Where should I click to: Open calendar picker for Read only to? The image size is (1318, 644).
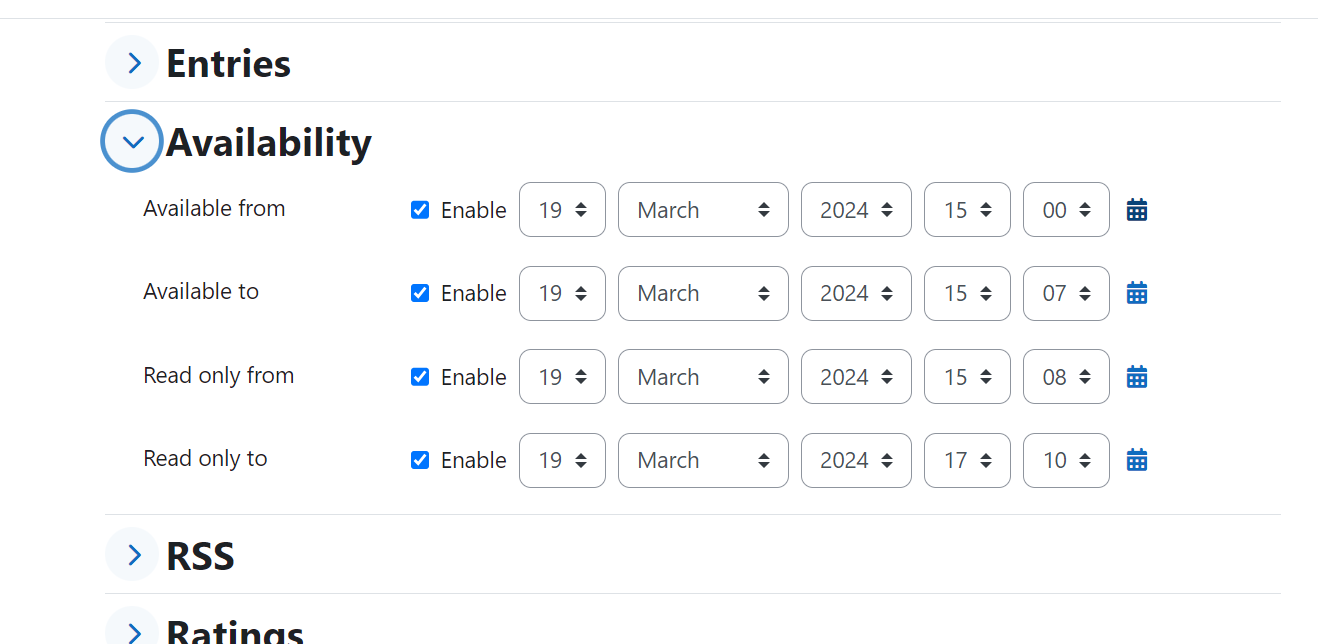[x=1136, y=460]
